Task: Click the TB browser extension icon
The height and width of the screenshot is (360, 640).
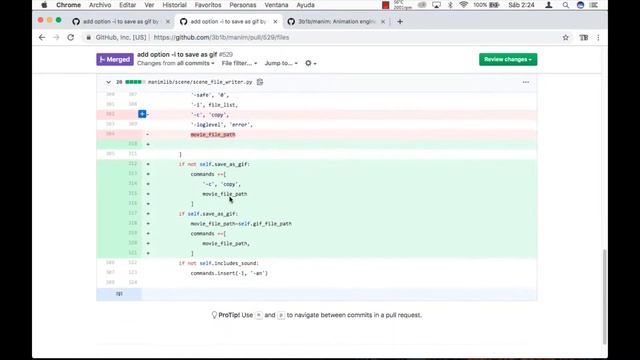Action: coord(584,37)
